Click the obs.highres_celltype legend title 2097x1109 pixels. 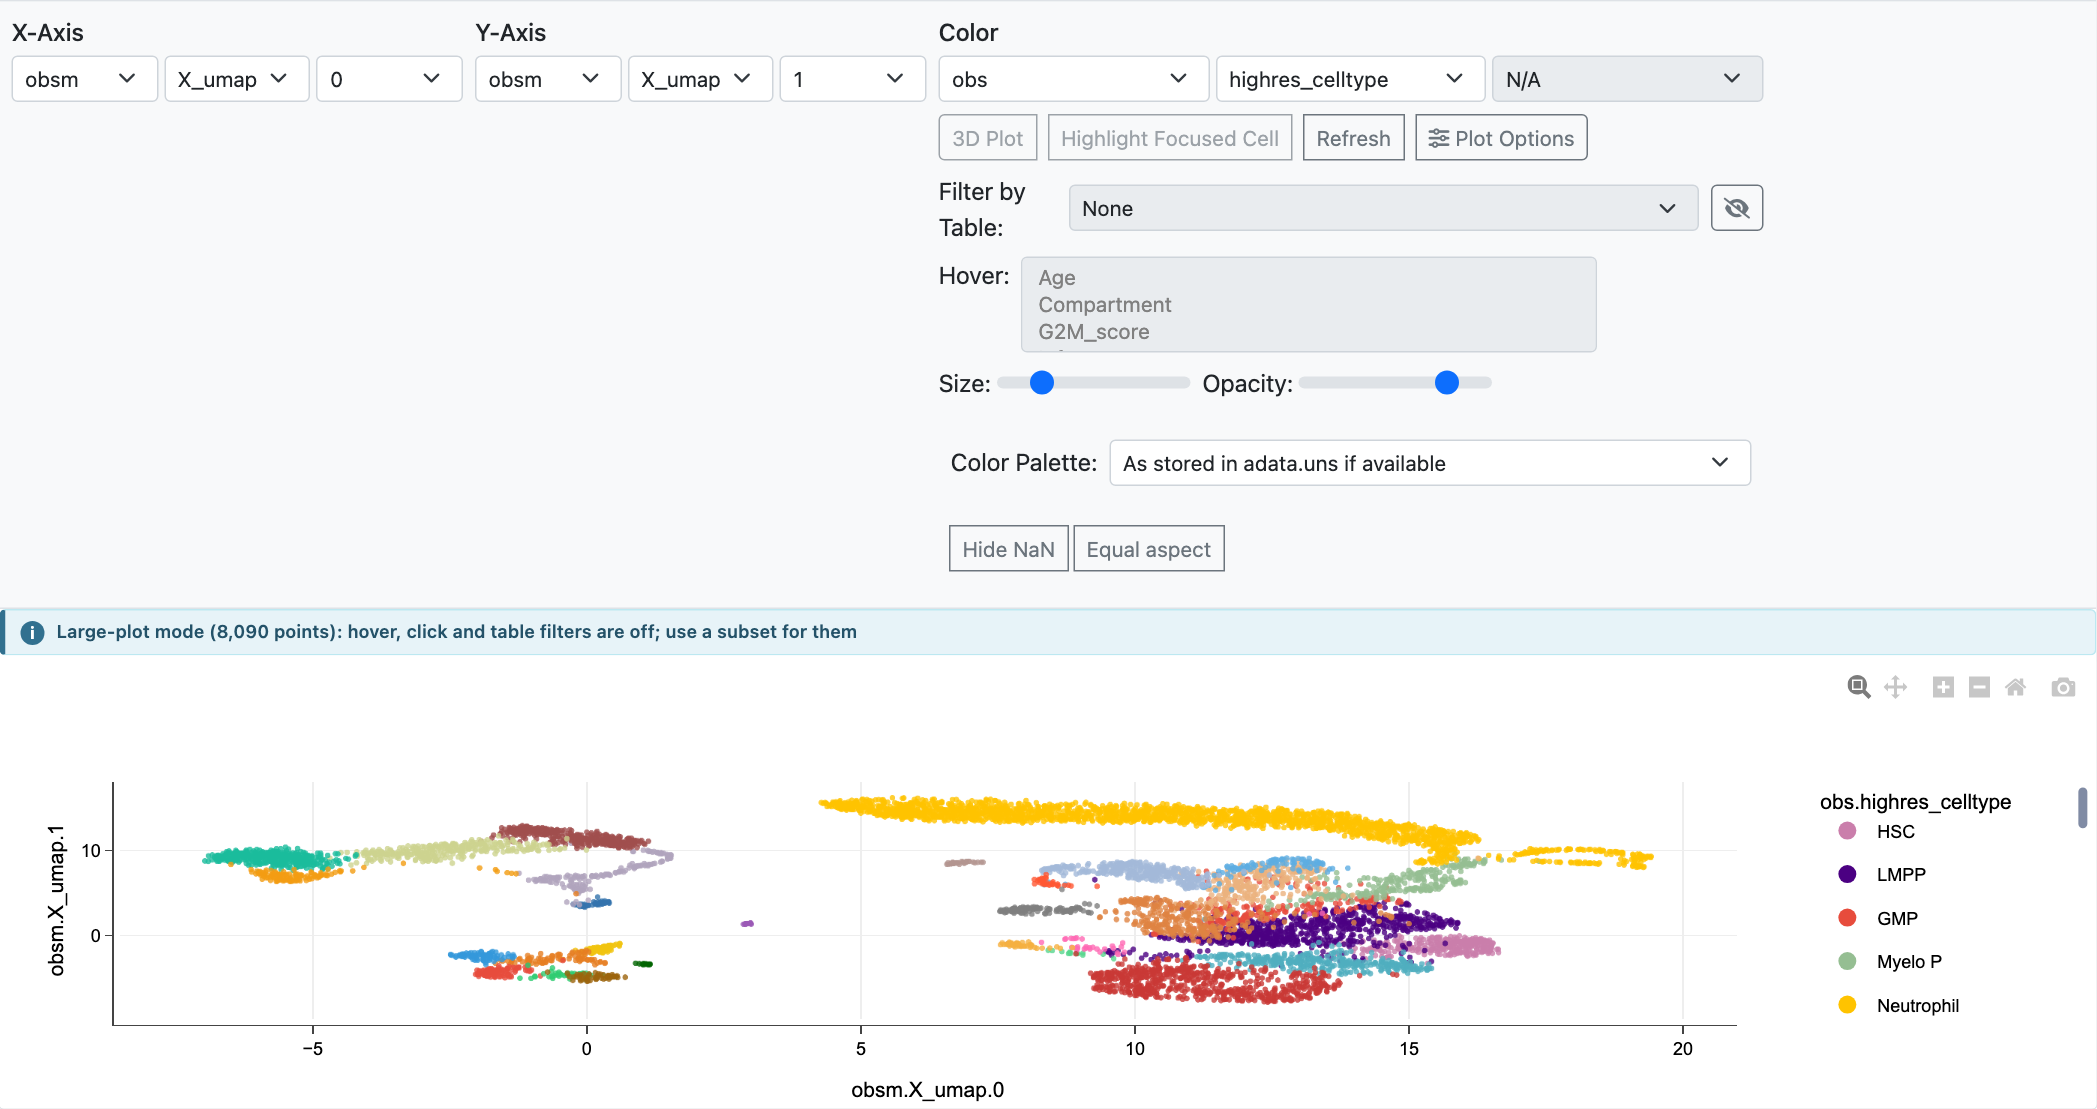[x=1915, y=802]
